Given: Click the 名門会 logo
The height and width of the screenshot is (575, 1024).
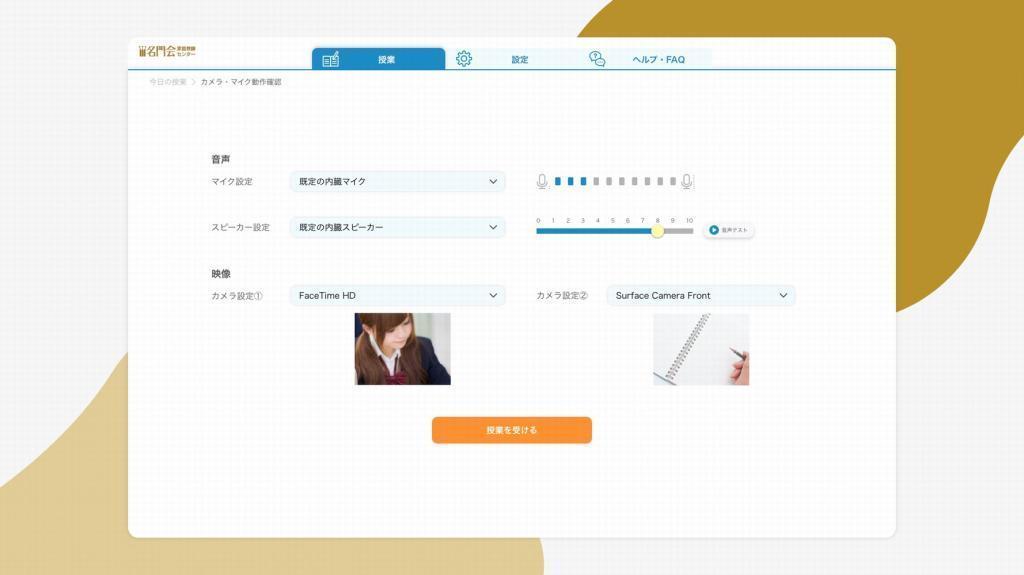Looking at the screenshot, I should point(167,51).
